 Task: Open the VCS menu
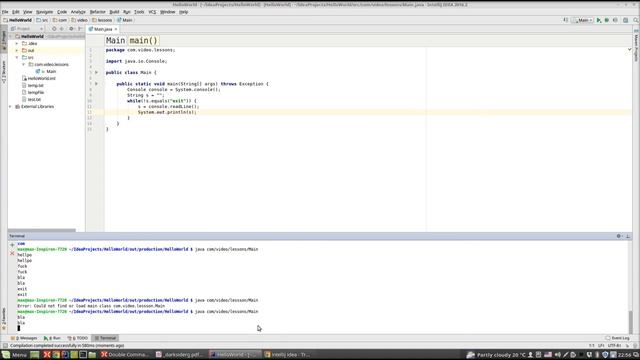click(152, 12)
